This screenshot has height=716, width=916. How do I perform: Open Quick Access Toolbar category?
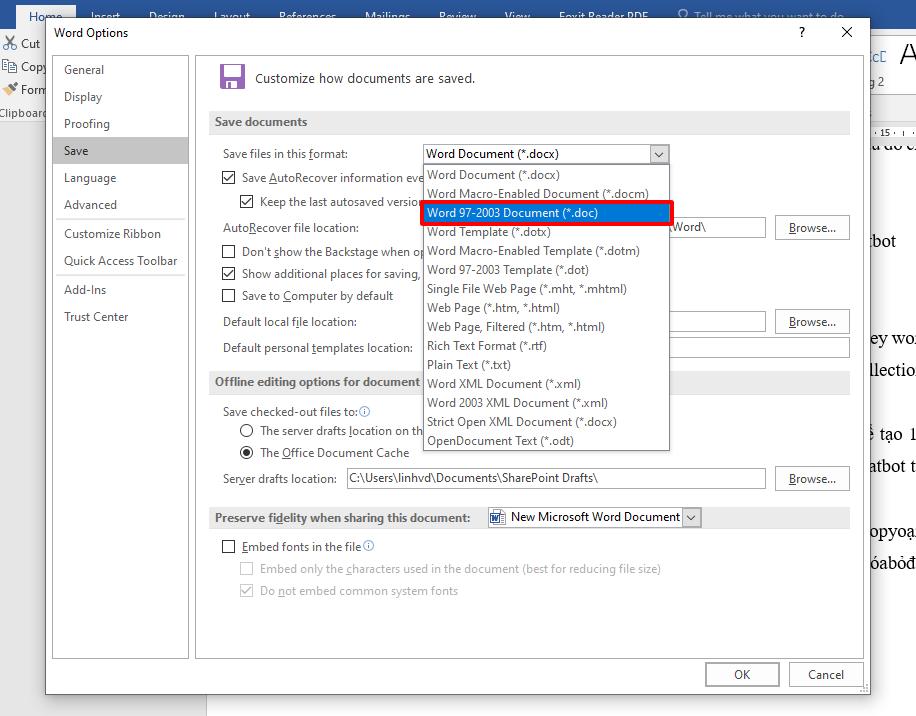pyautogui.click(x=120, y=261)
